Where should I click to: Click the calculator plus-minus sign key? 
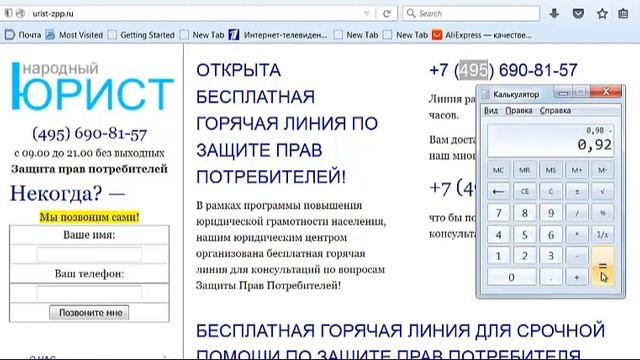pos(577,191)
